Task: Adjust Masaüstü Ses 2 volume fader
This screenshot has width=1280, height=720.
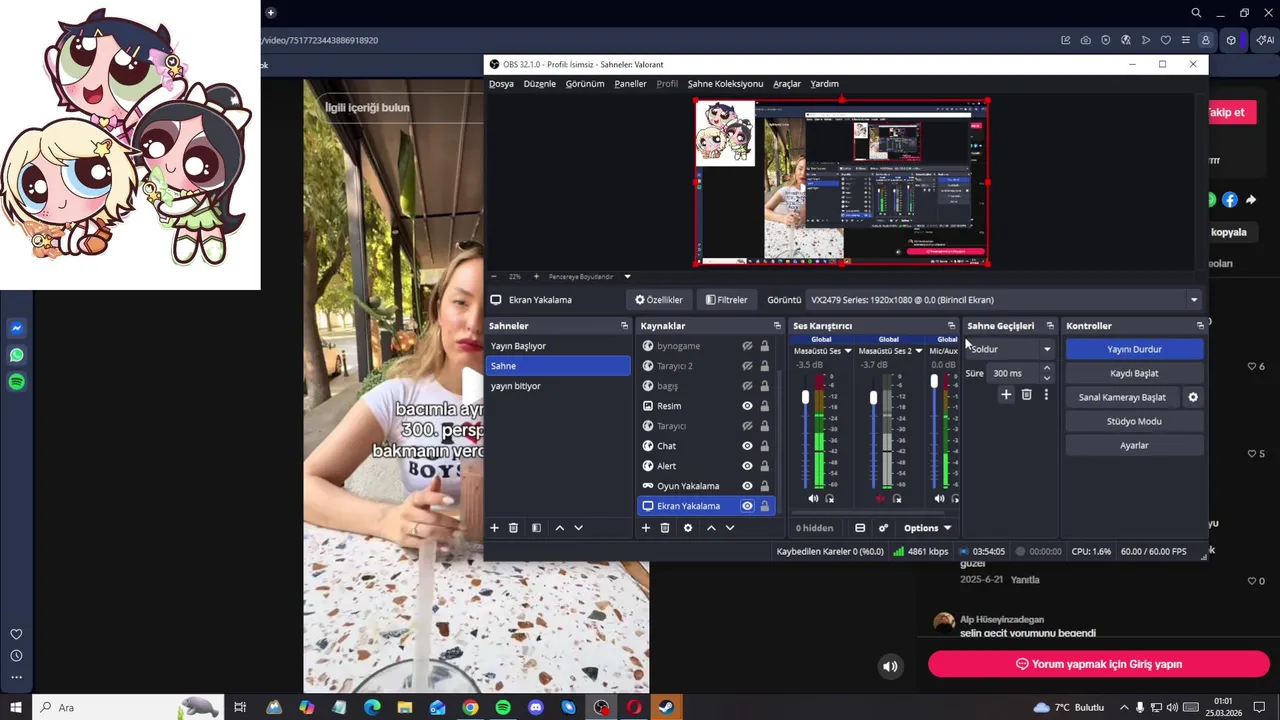Action: click(x=873, y=398)
